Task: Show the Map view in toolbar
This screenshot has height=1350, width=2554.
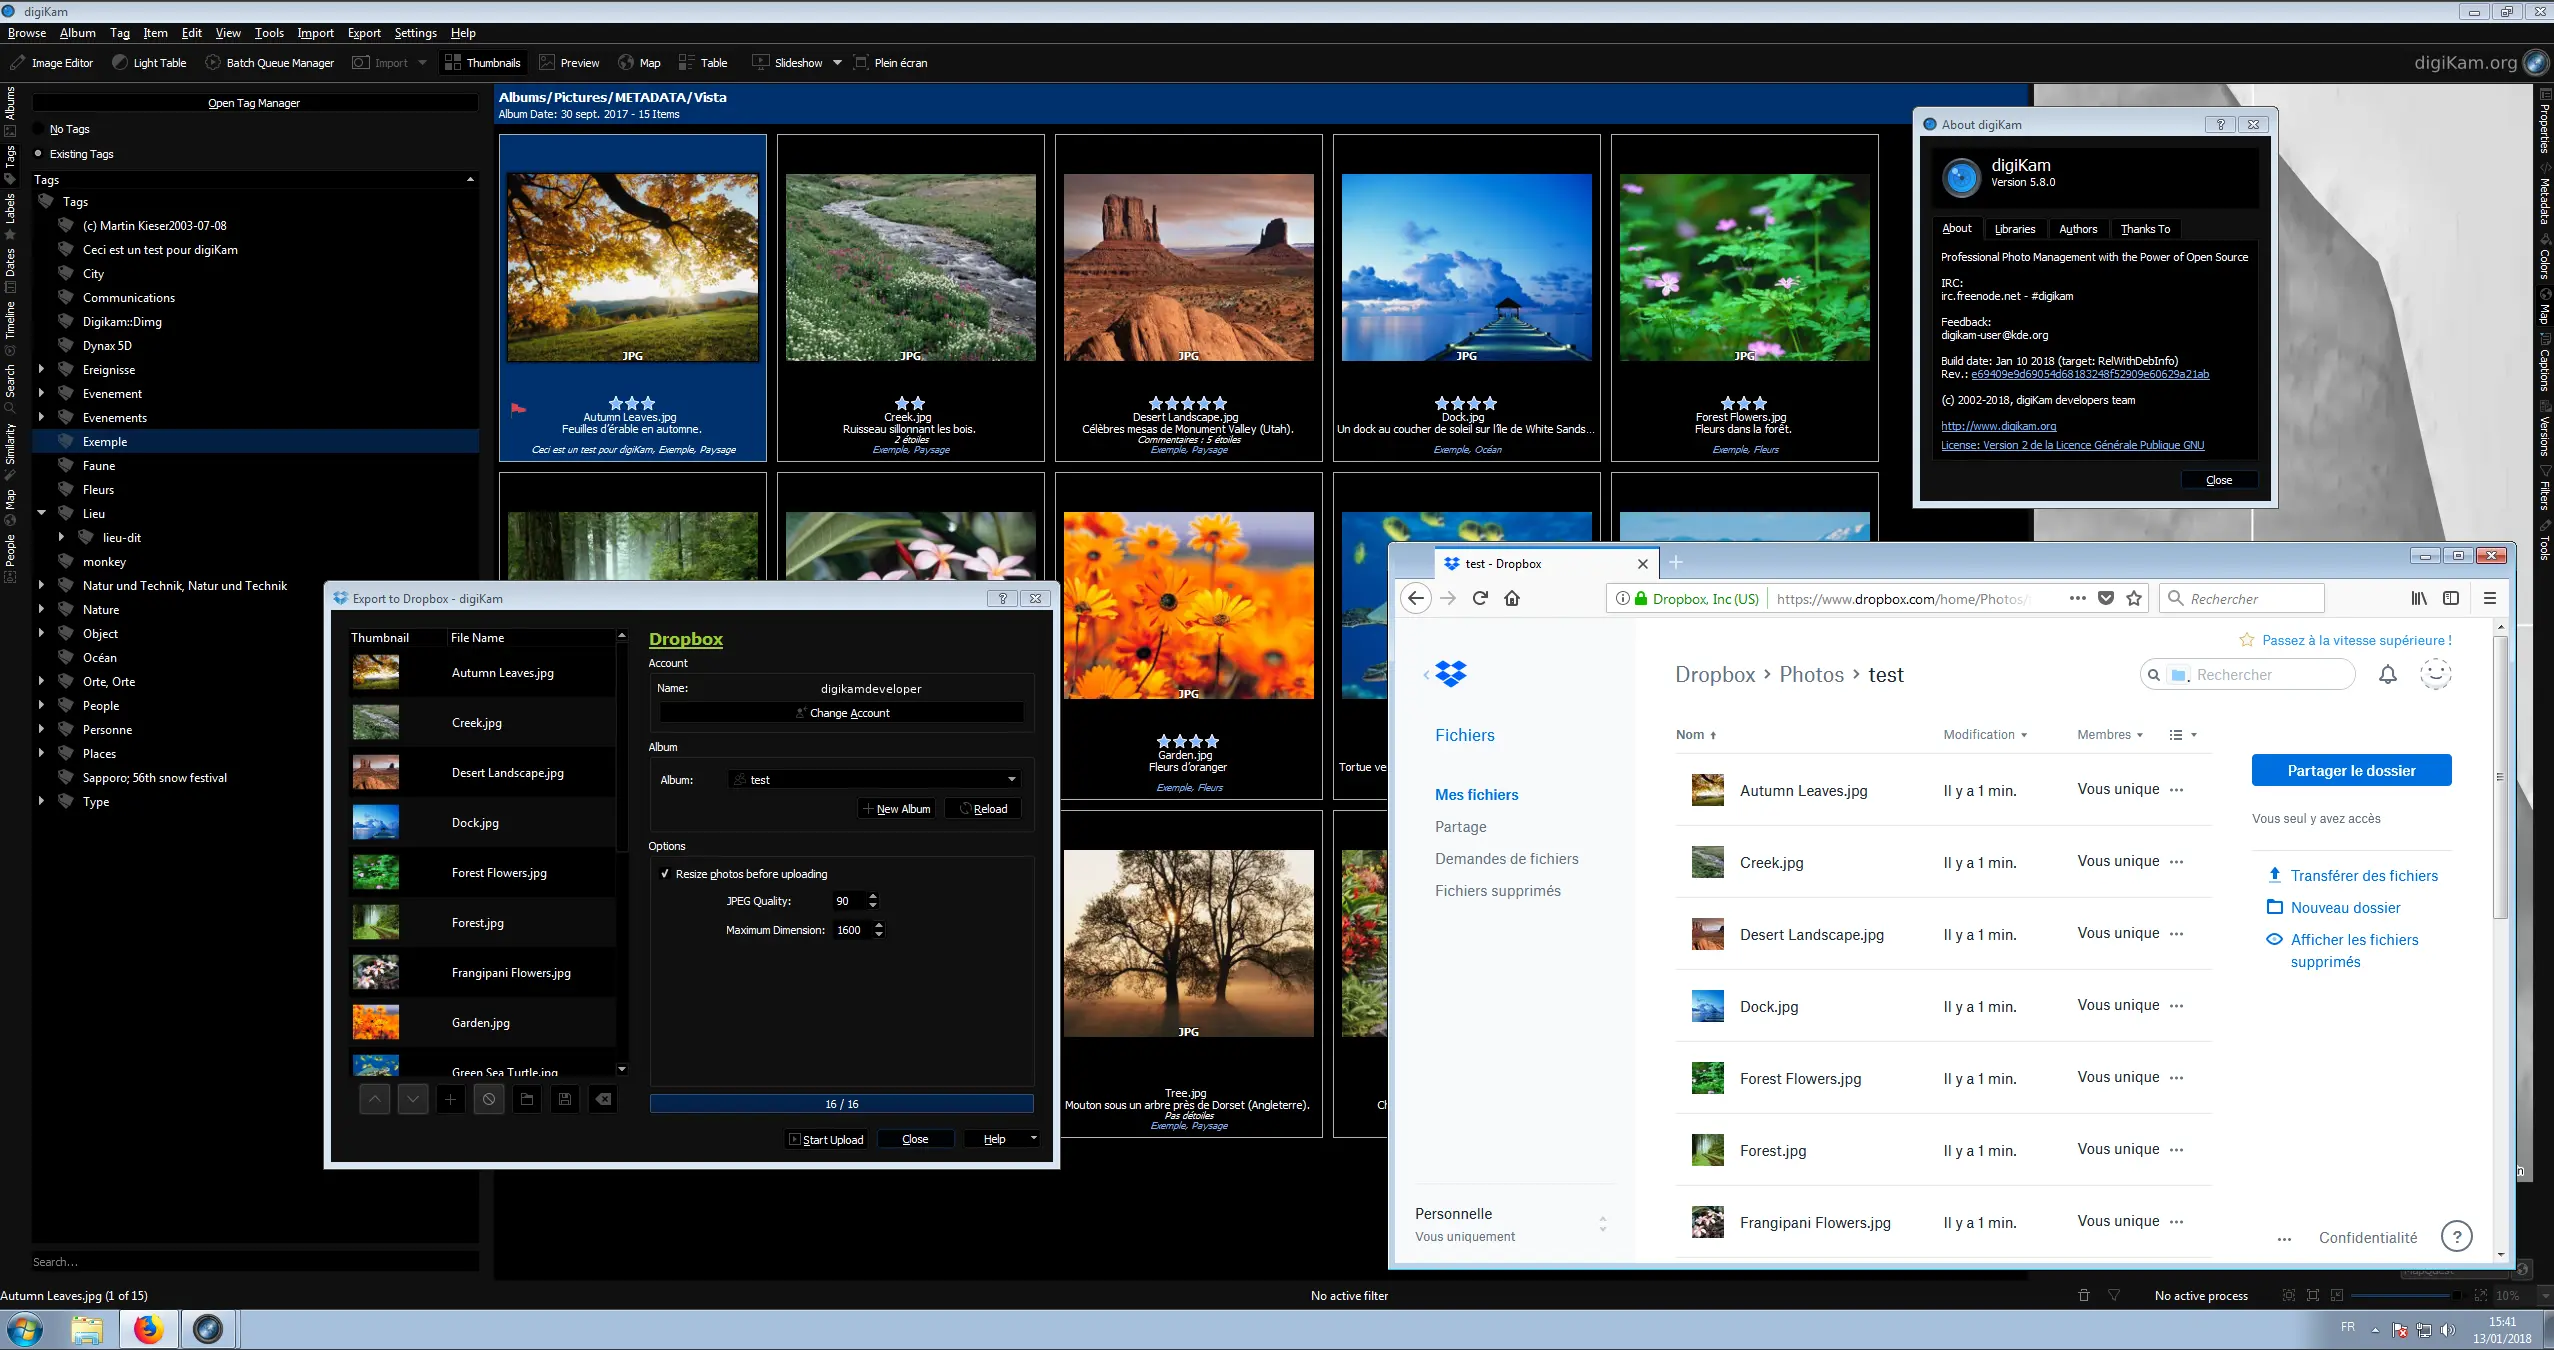Action: [x=639, y=63]
